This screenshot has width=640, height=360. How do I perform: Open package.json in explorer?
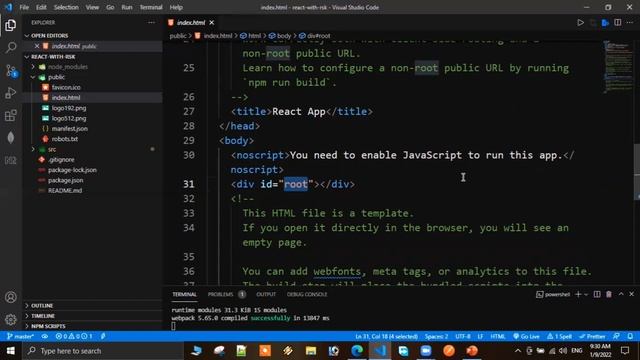click(65, 180)
